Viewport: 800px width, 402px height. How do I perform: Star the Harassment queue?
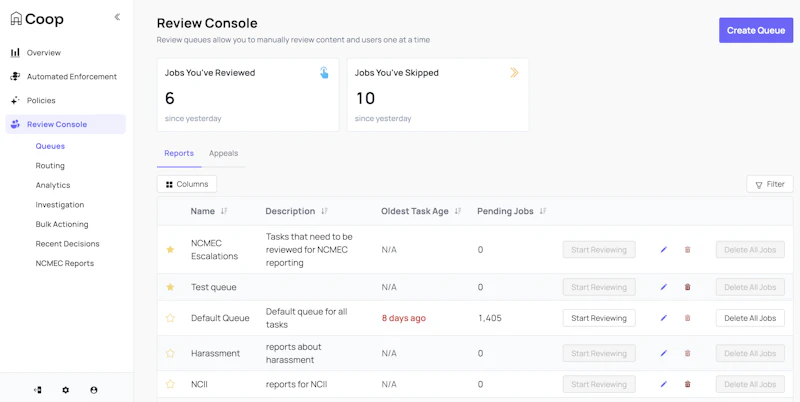(x=170, y=353)
